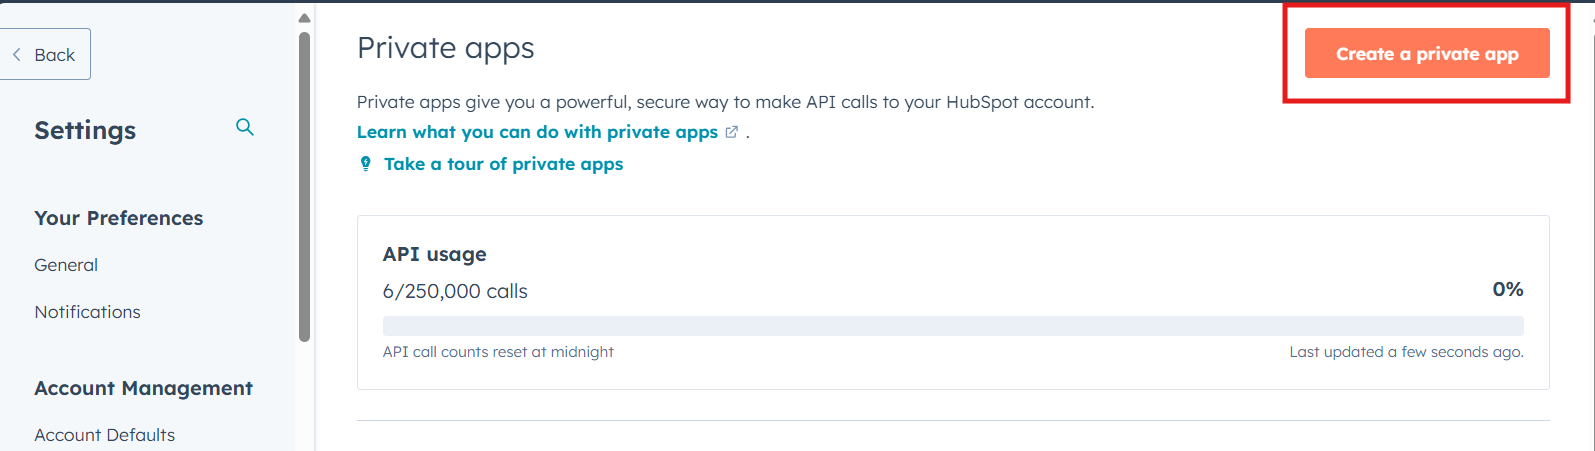Image resolution: width=1595 pixels, height=451 pixels.
Task: Click the Private apps page title
Action: [x=445, y=48]
